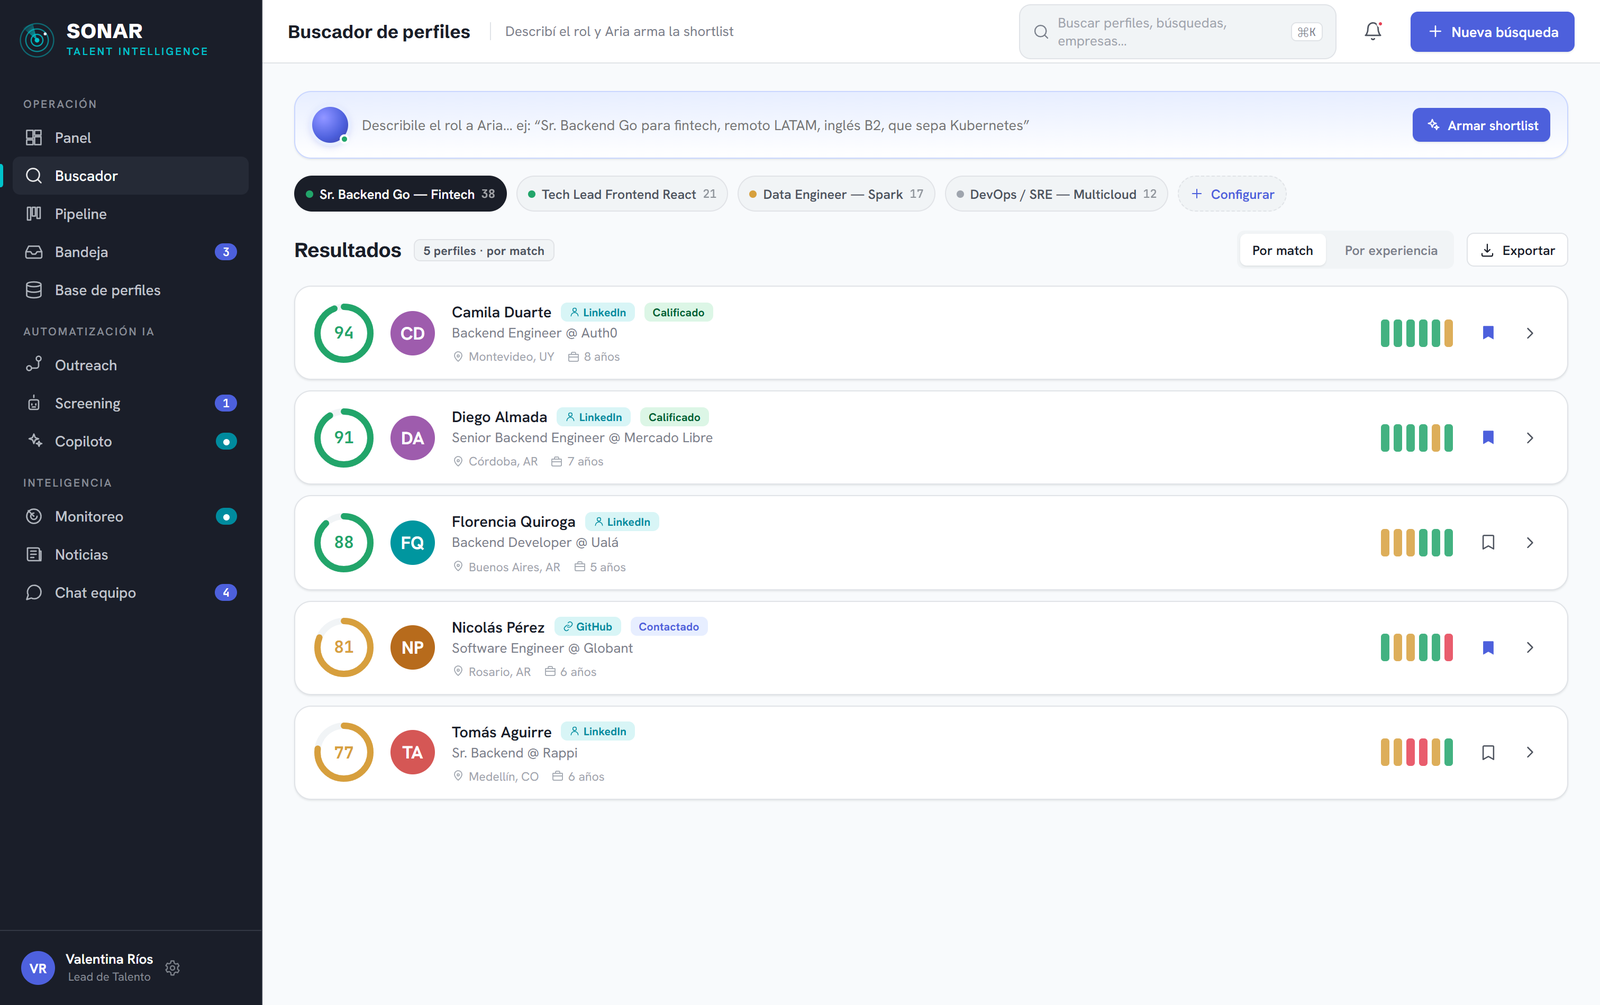Expand Camila Duarte's profile chevron
The image size is (1600, 1005).
point(1530,333)
